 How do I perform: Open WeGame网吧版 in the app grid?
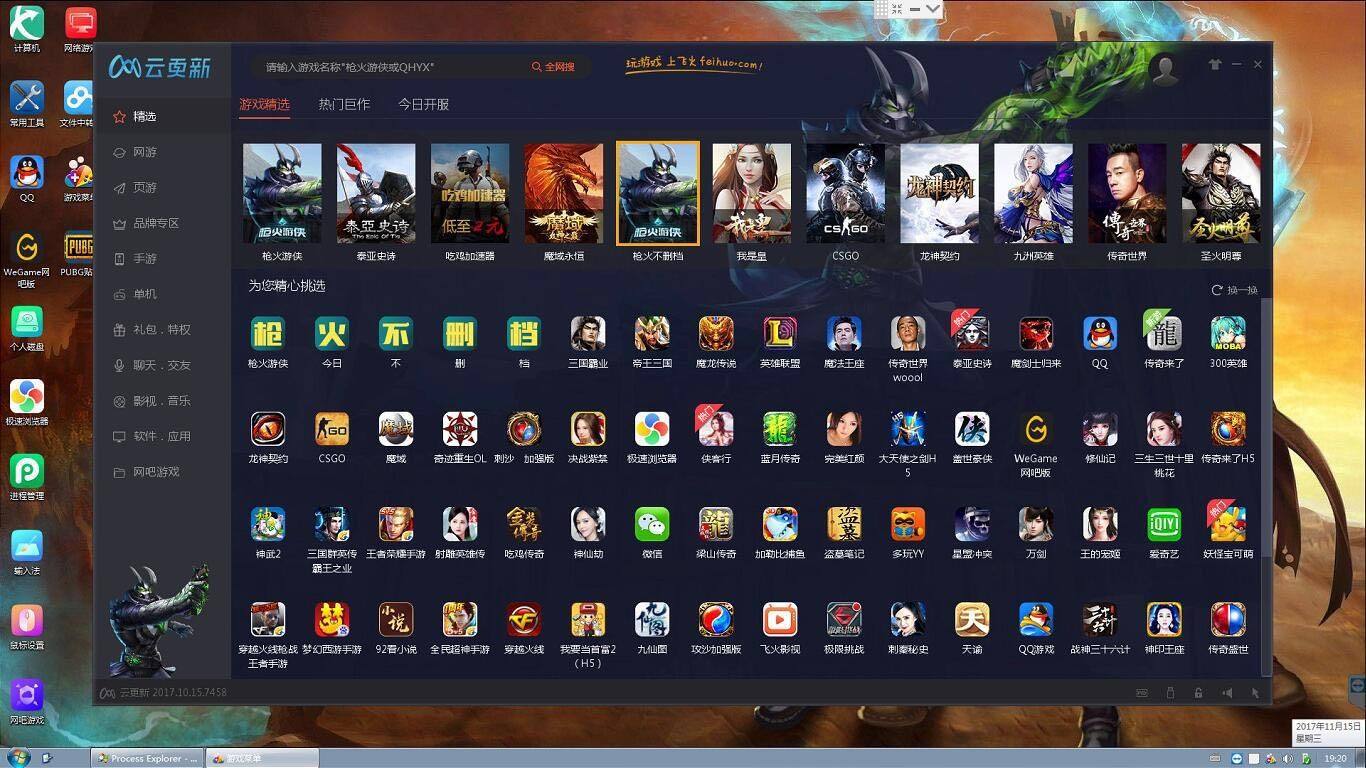[1036, 428]
